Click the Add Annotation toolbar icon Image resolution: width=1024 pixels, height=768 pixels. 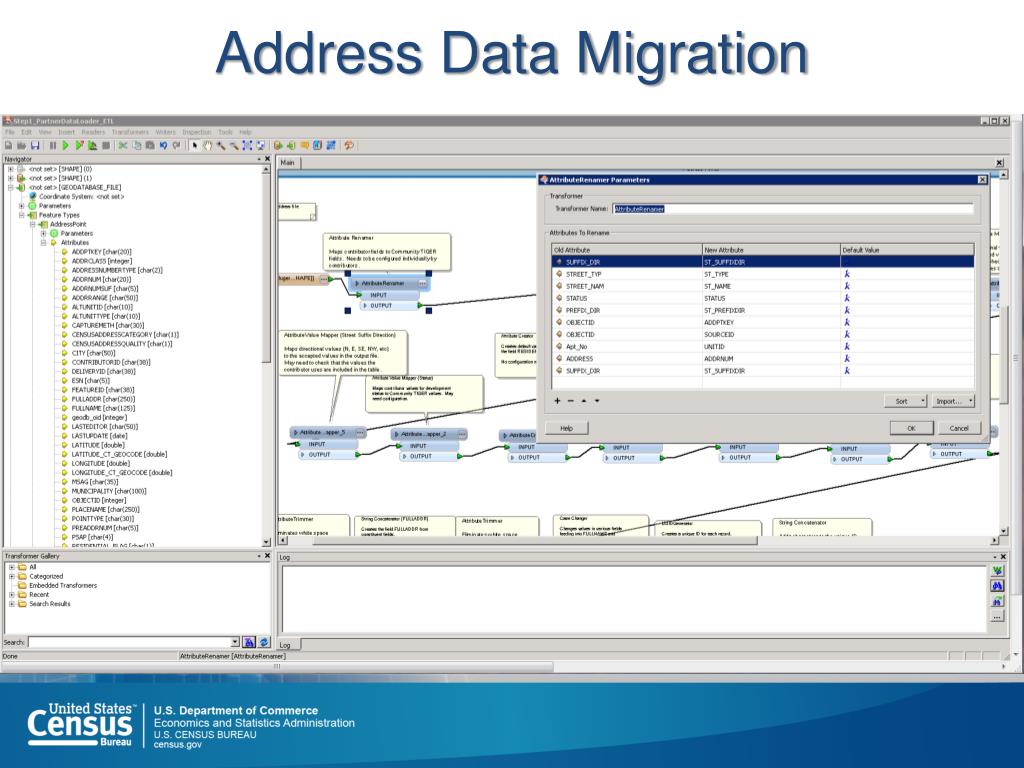pyautogui.click(x=304, y=146)
